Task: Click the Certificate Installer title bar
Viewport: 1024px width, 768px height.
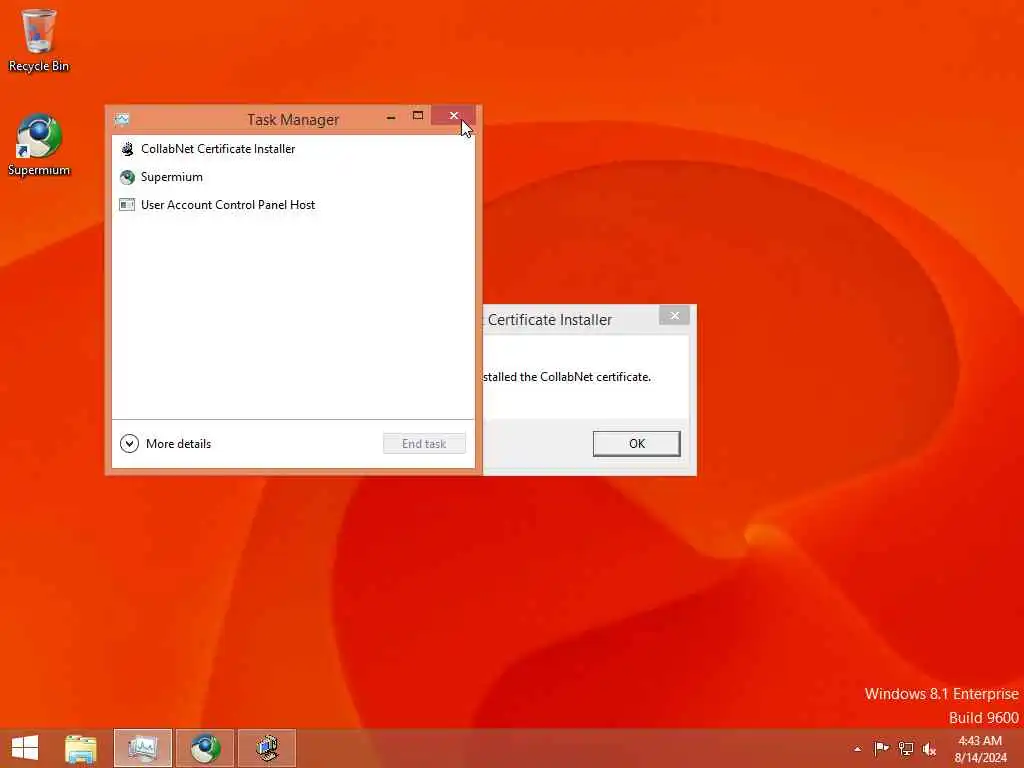Action: [571, 319]
